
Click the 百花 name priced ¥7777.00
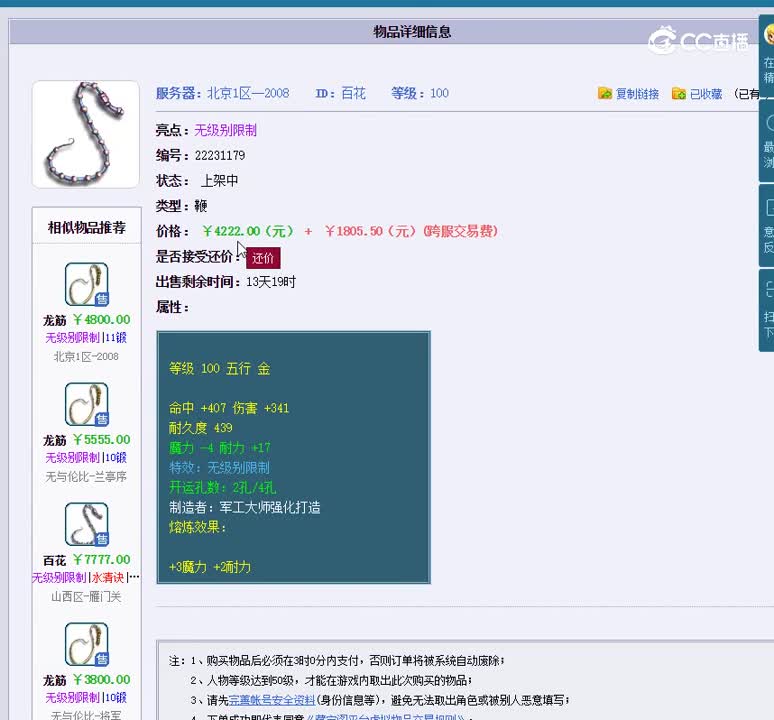(54, 561)
